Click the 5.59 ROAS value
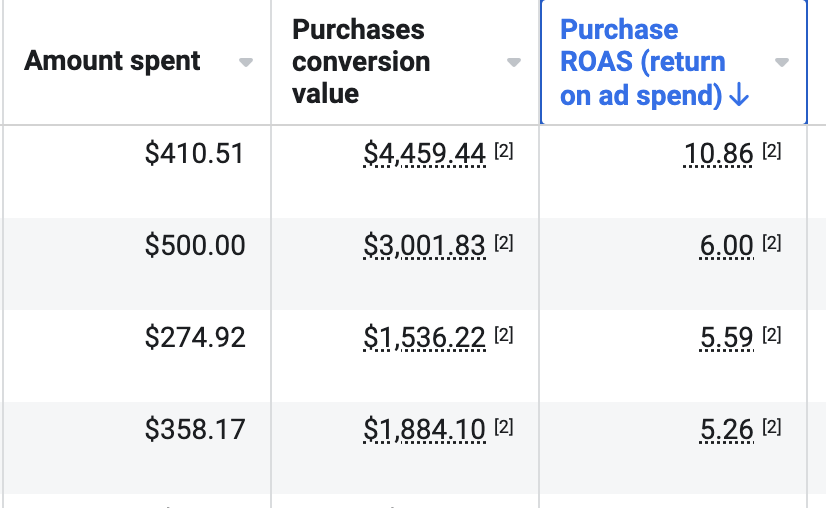Viewport: 826px width, 508px height. tap(726, 337)
